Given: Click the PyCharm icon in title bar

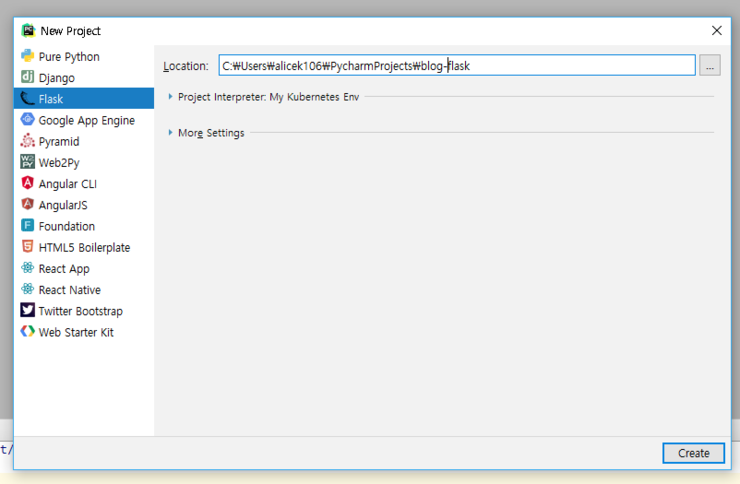Looking at the screenshot, I should (x=28, y=31).
